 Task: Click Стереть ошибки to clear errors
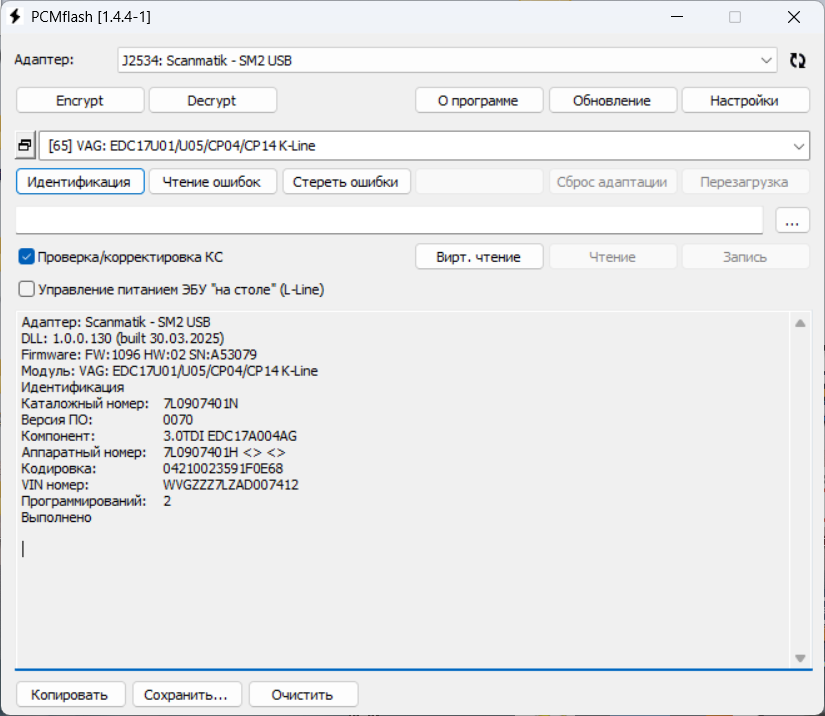coord(345,182)
